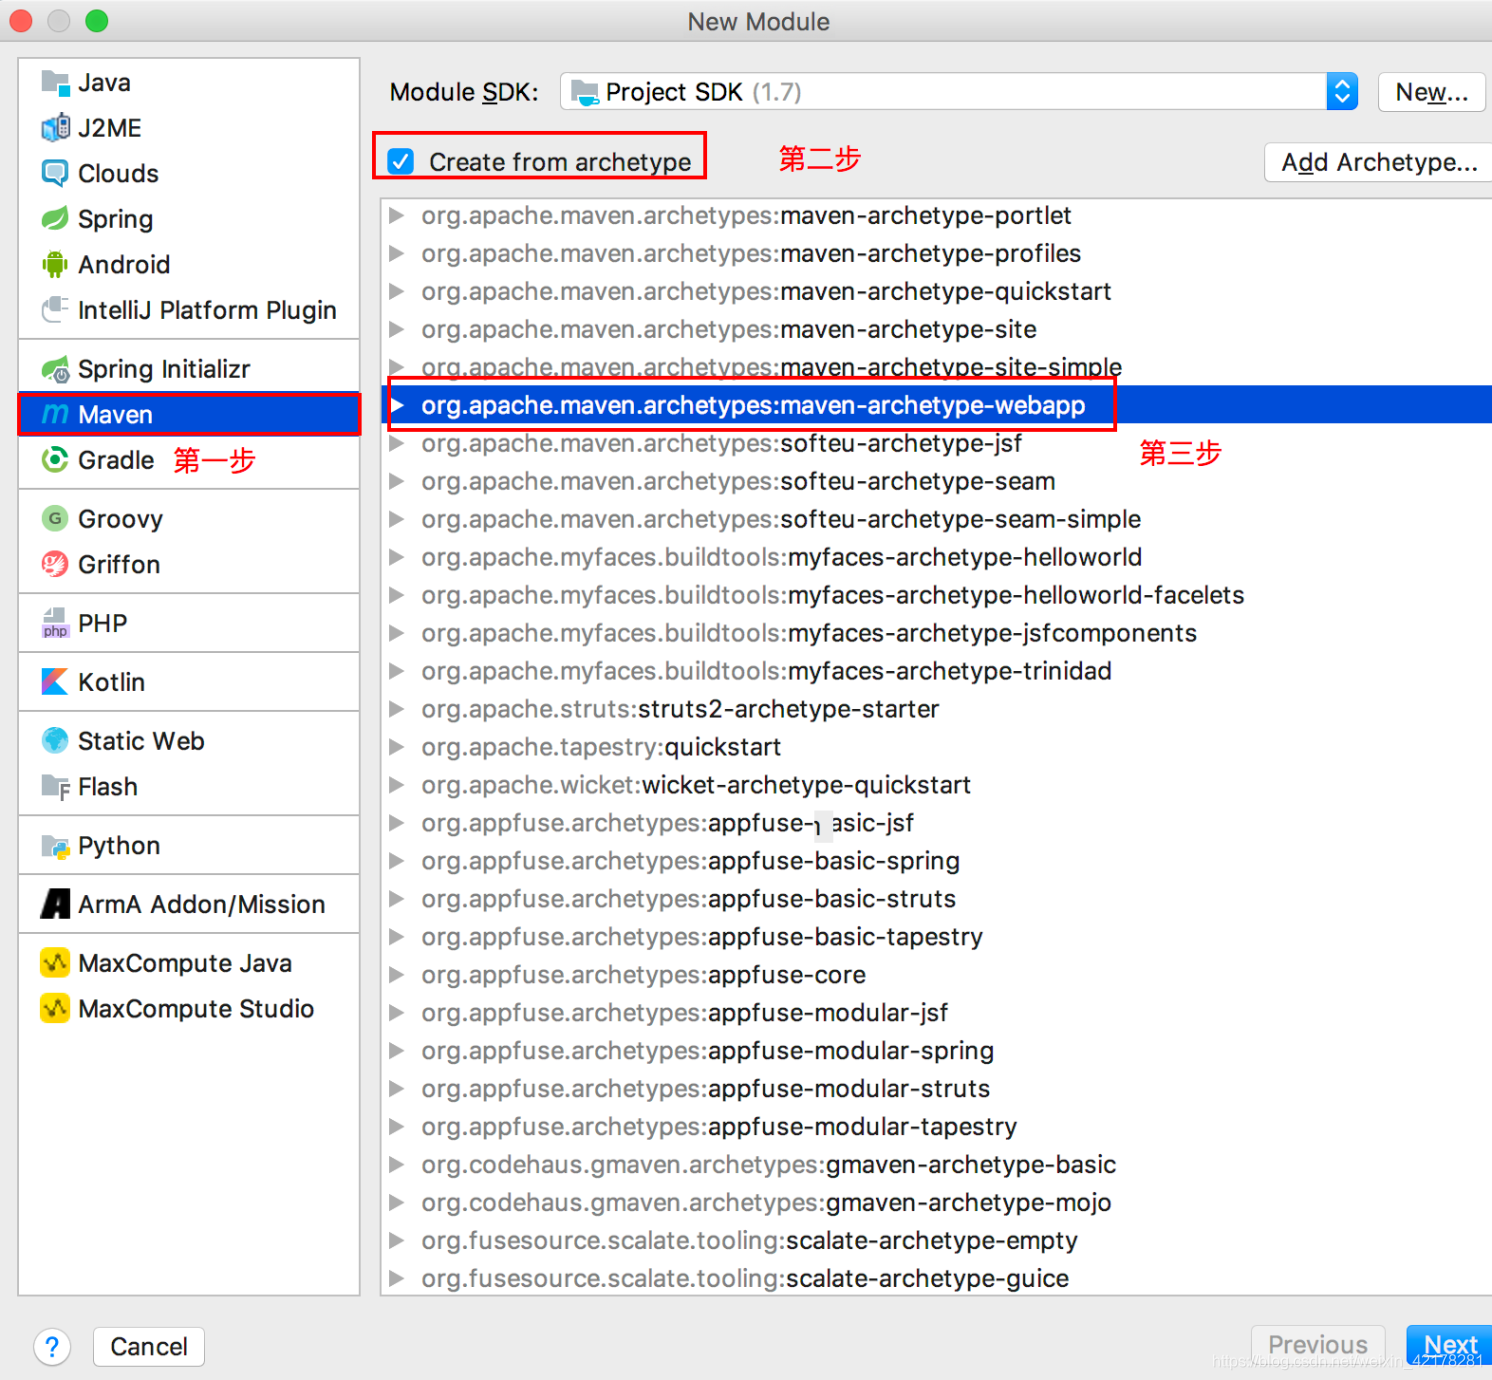Click the Cancel button
This screenshot has height=1380, width=1492.
(149, 1347)
